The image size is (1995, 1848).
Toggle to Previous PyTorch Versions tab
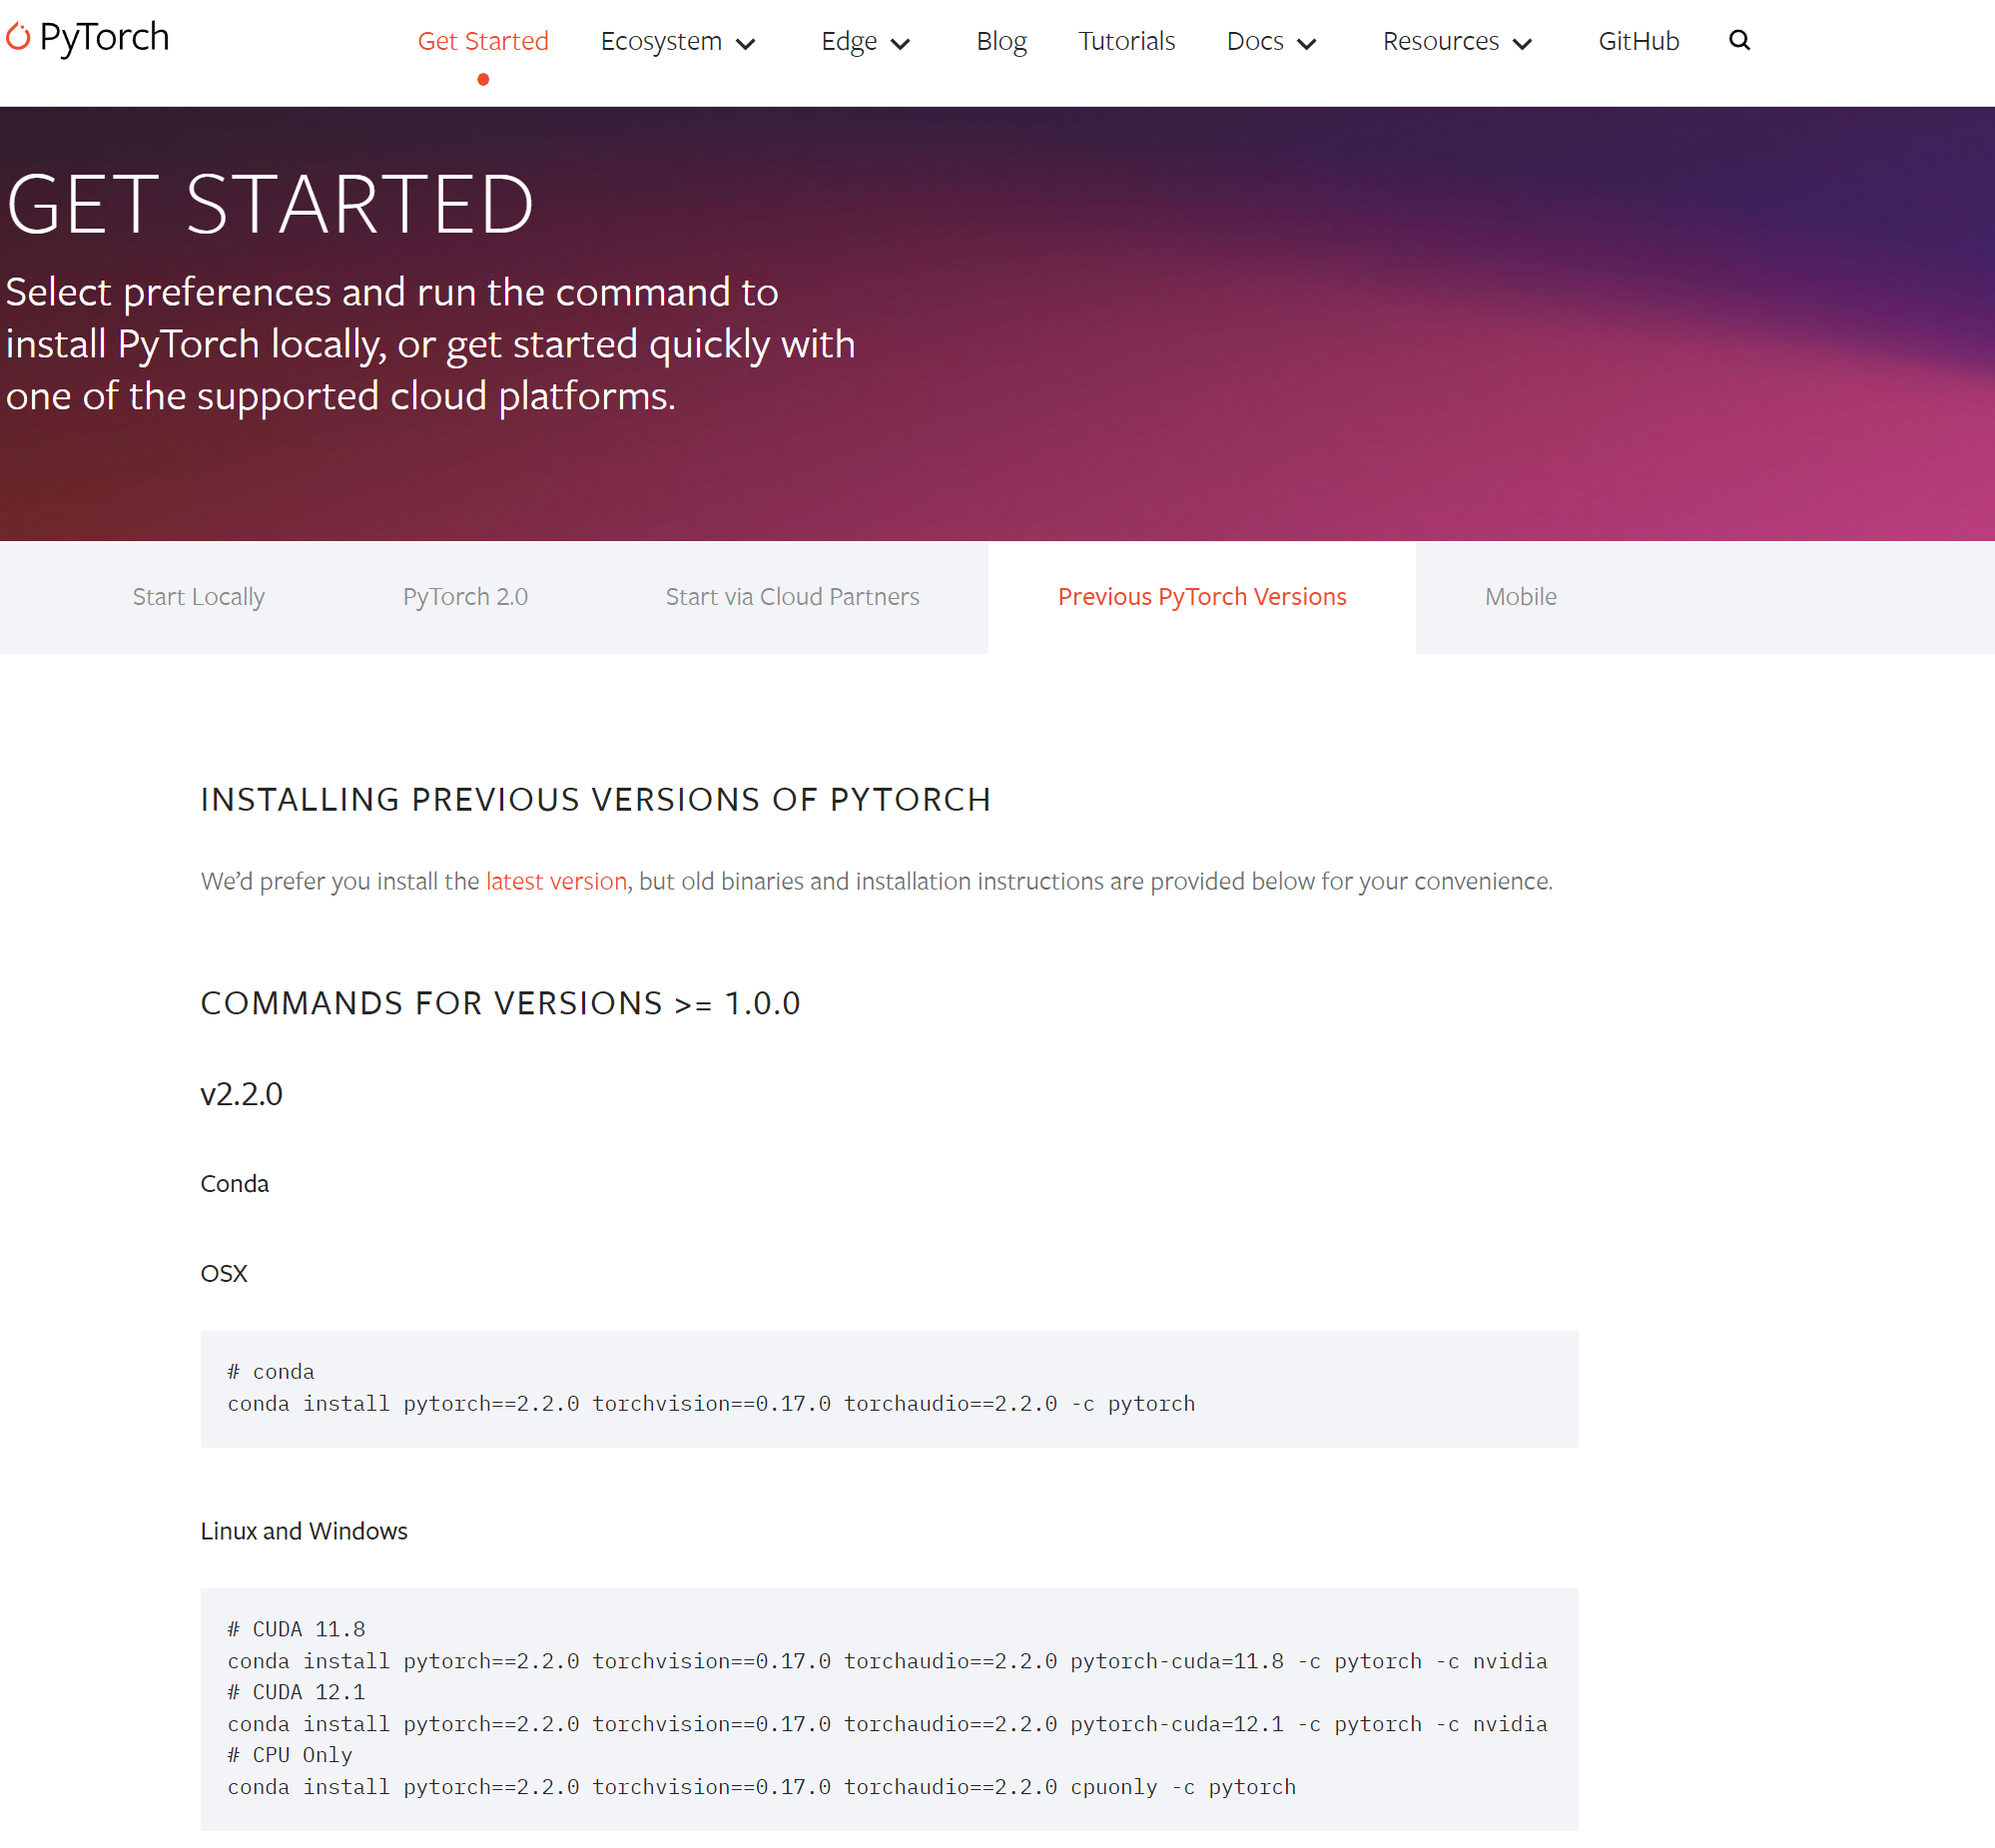(1202, 596)
